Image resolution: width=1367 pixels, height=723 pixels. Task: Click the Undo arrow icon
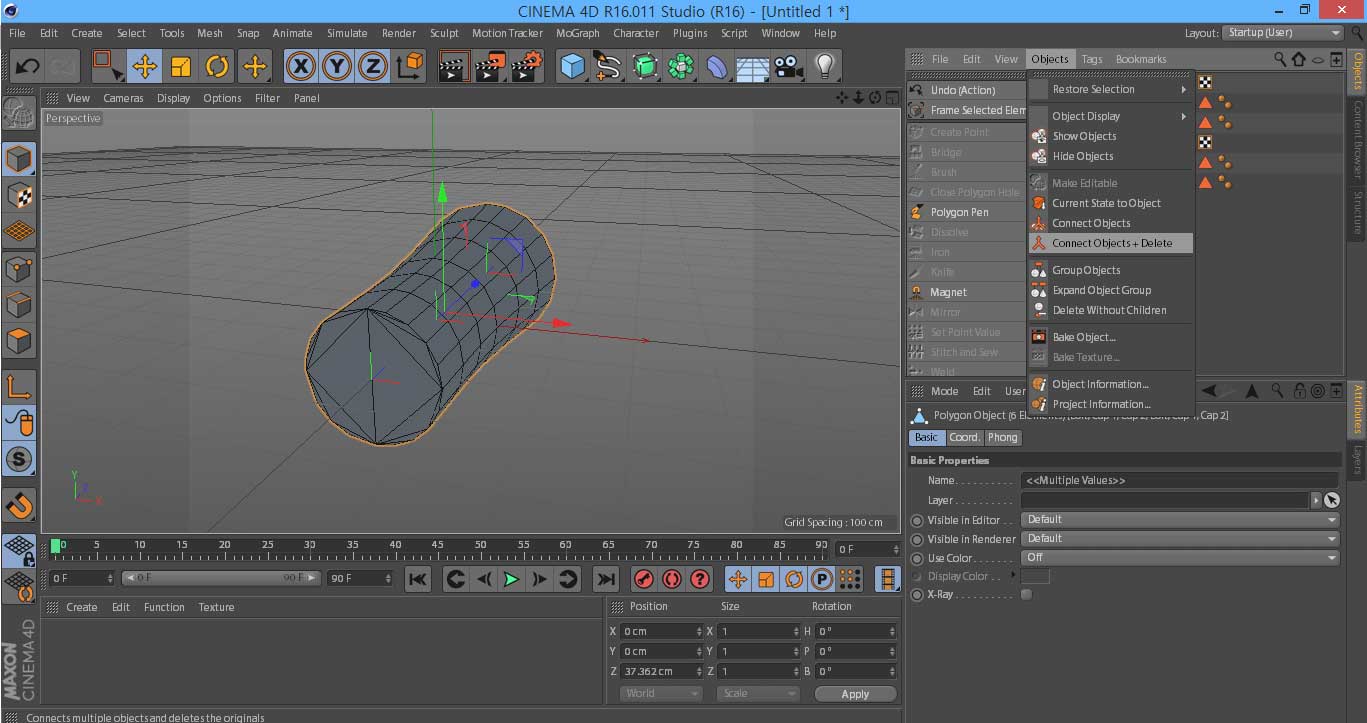(27, 67)
